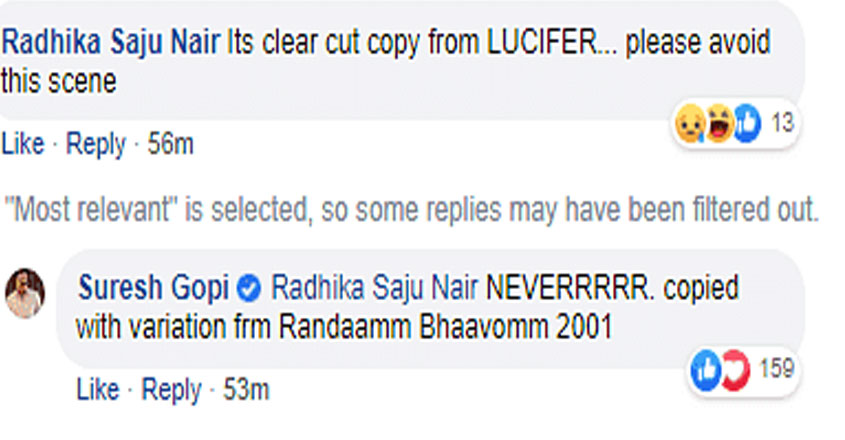Reply to Suresh Gopi's comment
845x440 pixels.
171,390
